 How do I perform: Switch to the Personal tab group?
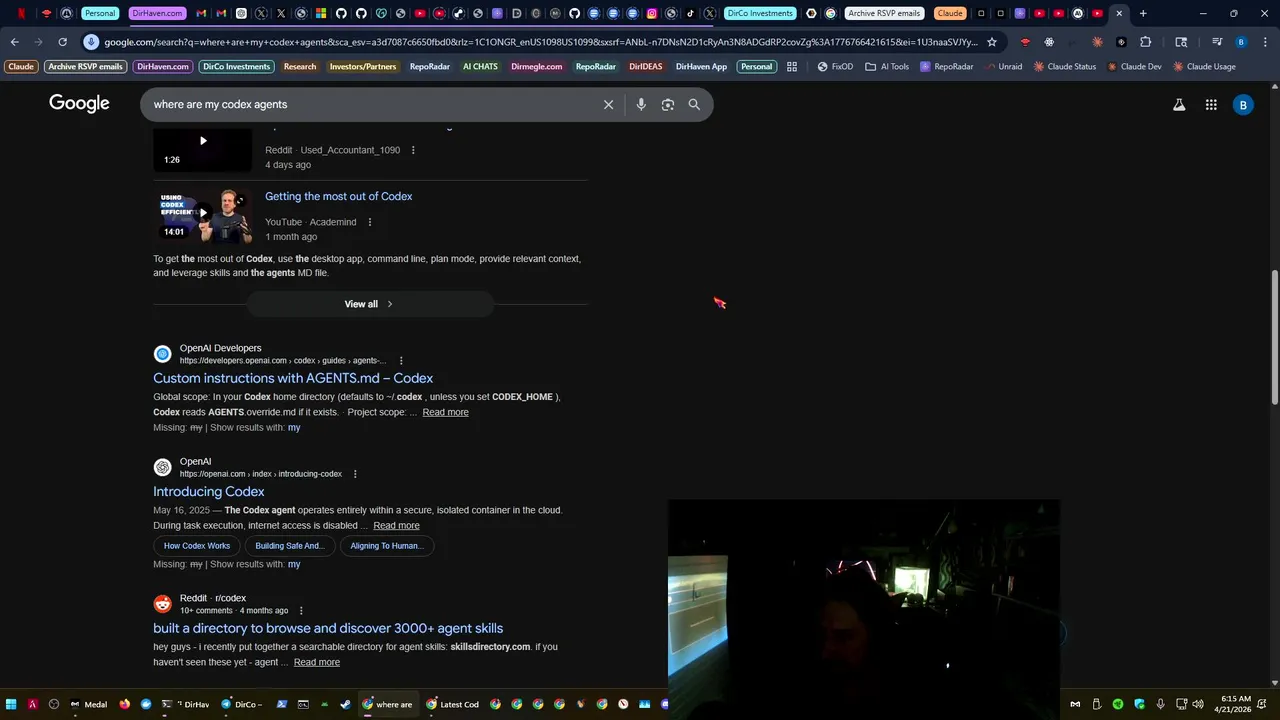click(x=99, y=13)
